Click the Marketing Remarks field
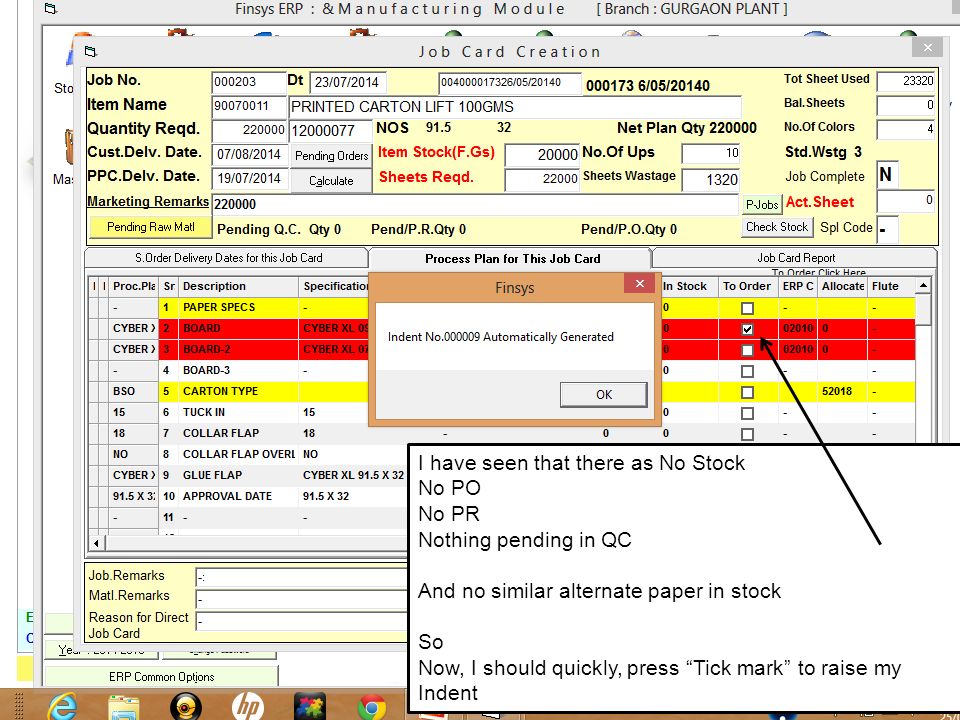The width and height of the screenshot is (960, 720). click(x=475, y=204)
